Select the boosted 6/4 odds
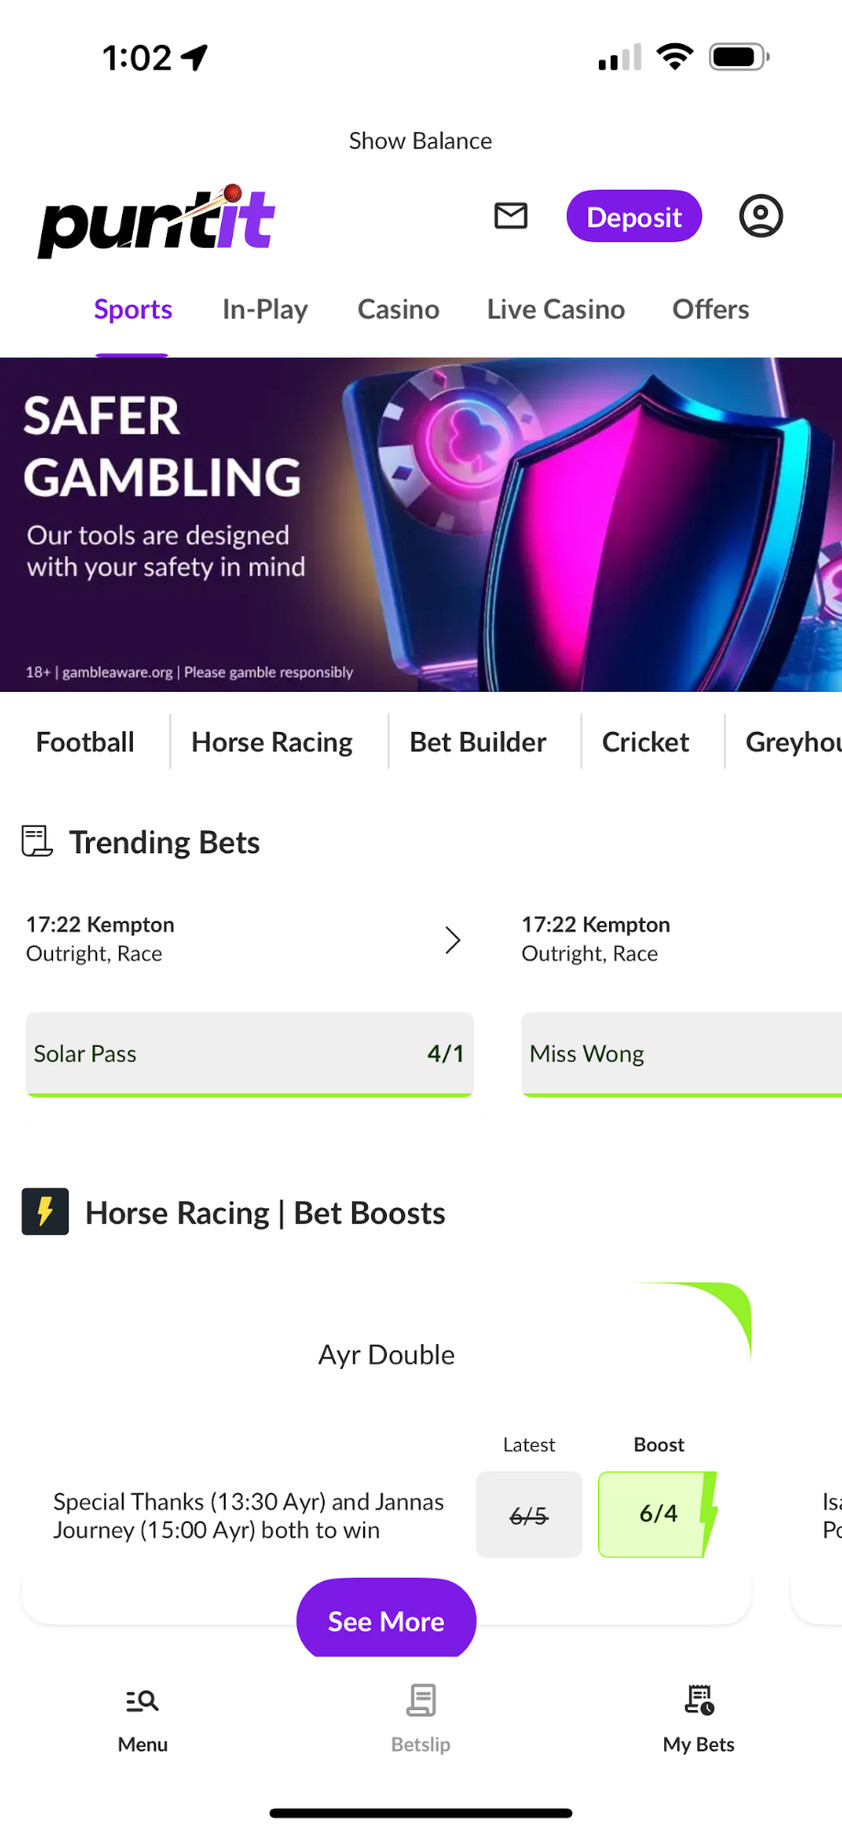Screen dimensions: 842x1834 pyautogui.click(x=658, y=1514)
